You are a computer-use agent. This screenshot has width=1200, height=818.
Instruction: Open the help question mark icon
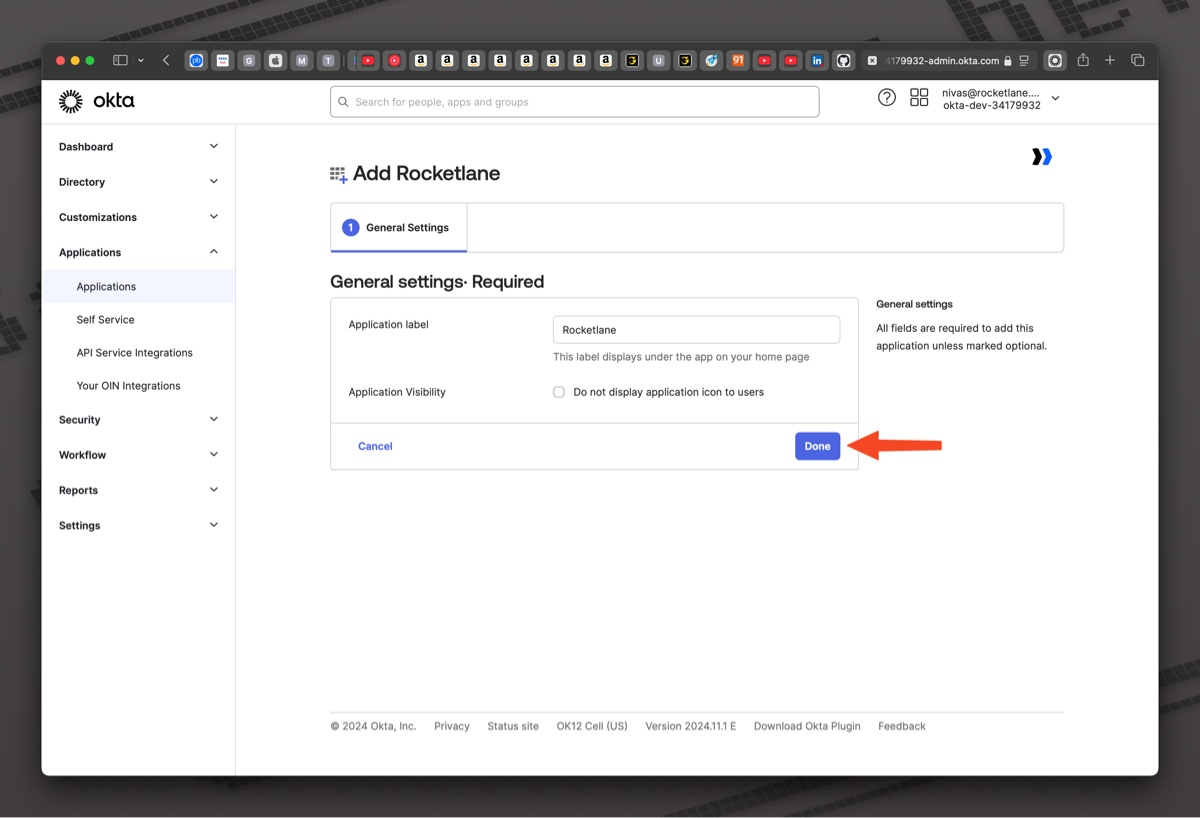[886, 97]
